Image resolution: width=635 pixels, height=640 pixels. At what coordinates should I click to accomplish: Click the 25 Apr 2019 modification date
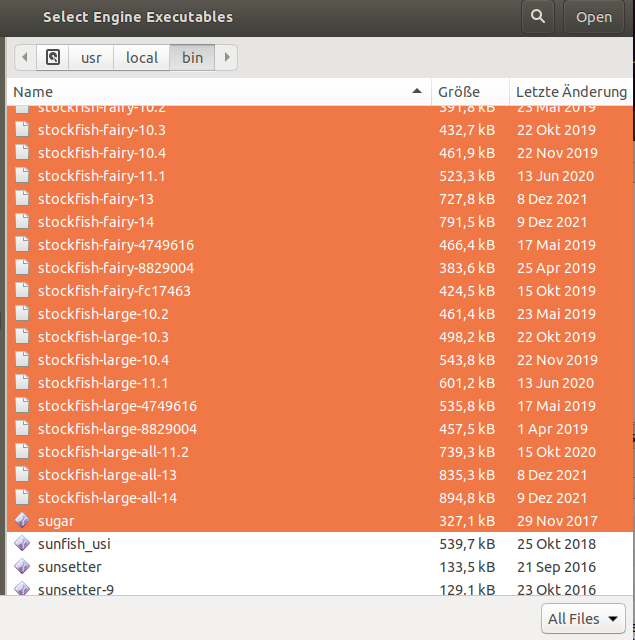click(556, 268)
